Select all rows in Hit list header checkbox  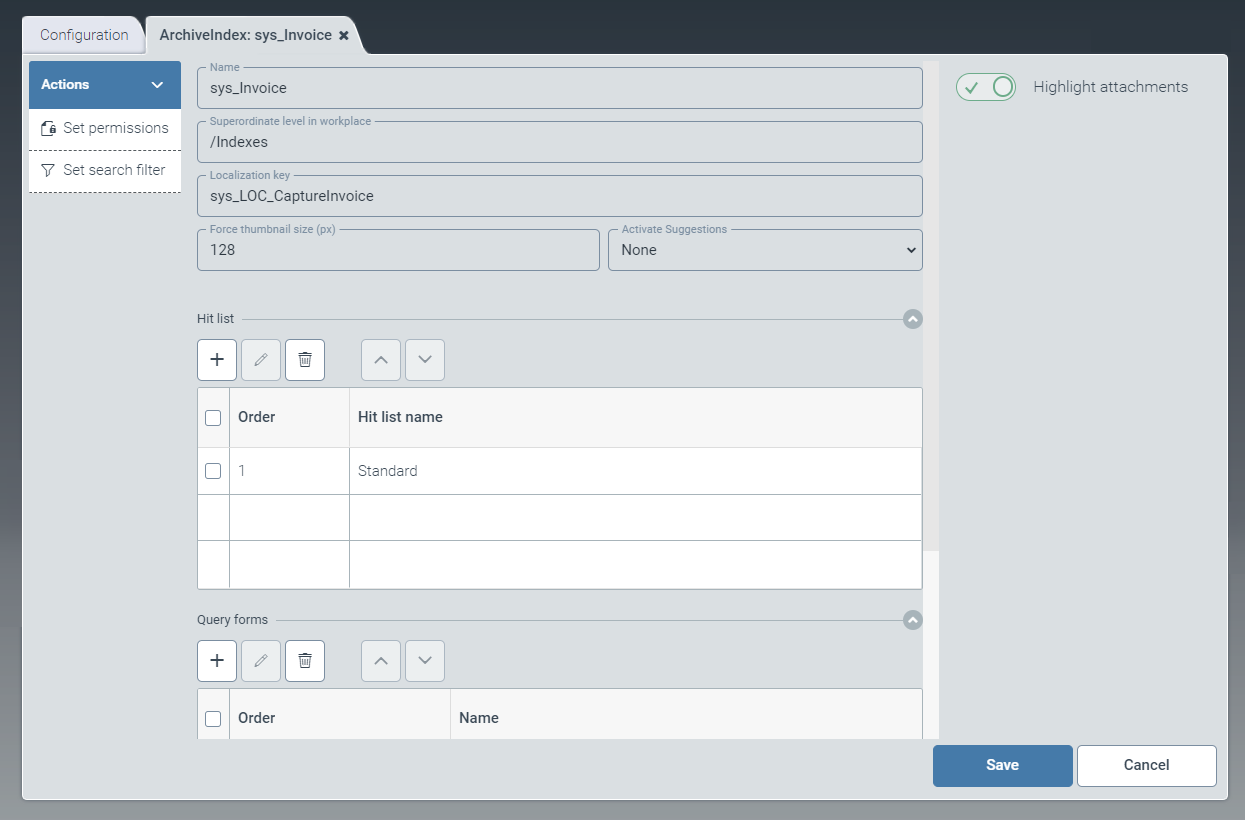tap(213, 418)
